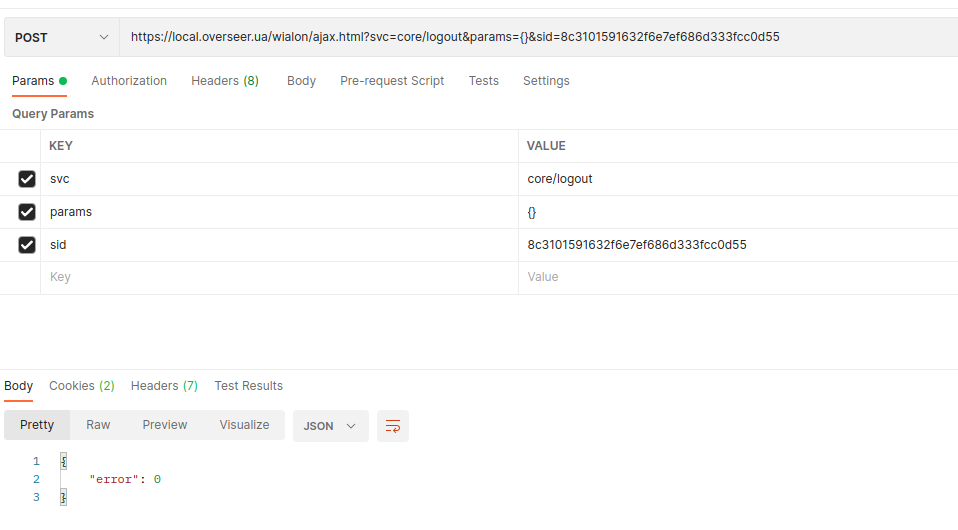Select the Preview response view
958x530 pixels.
tap(165, 425)
